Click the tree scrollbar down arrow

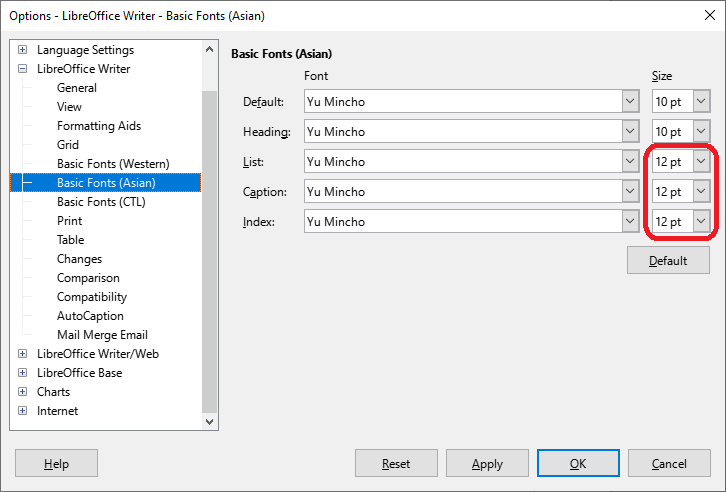tap(209, 421)
